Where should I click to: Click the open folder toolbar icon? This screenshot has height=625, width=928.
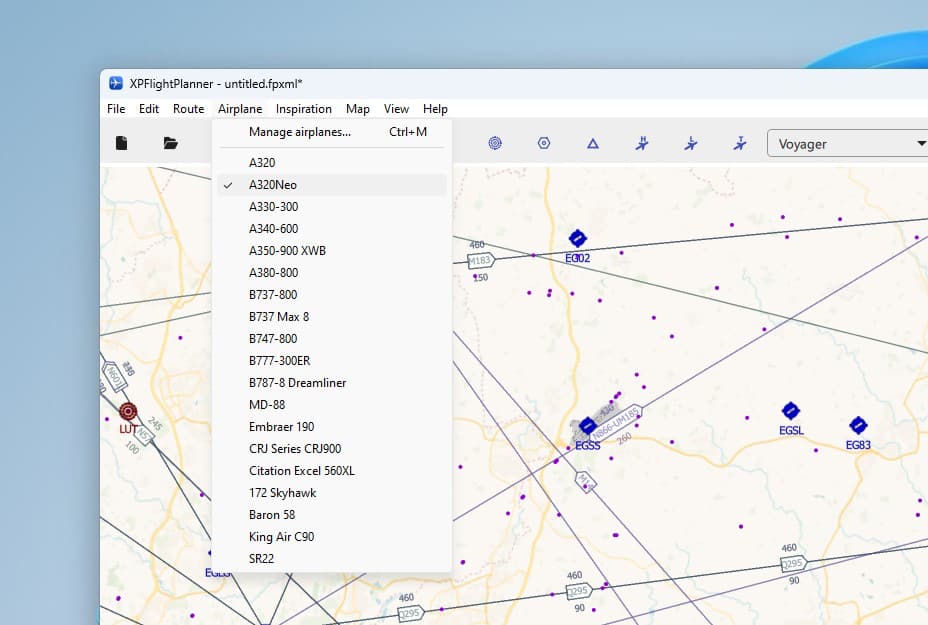tap(170, 143)
